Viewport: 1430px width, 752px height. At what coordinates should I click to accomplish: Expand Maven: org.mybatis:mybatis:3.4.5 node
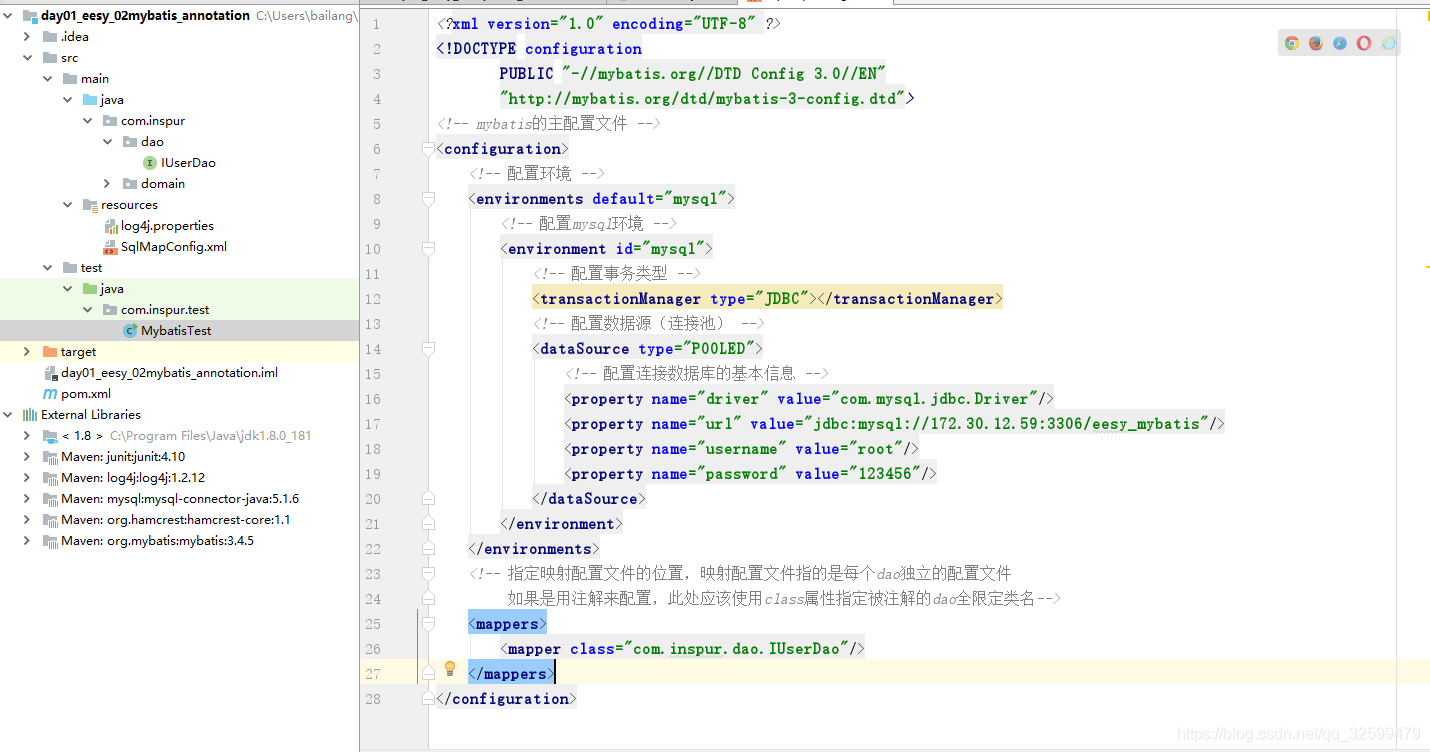28,541
